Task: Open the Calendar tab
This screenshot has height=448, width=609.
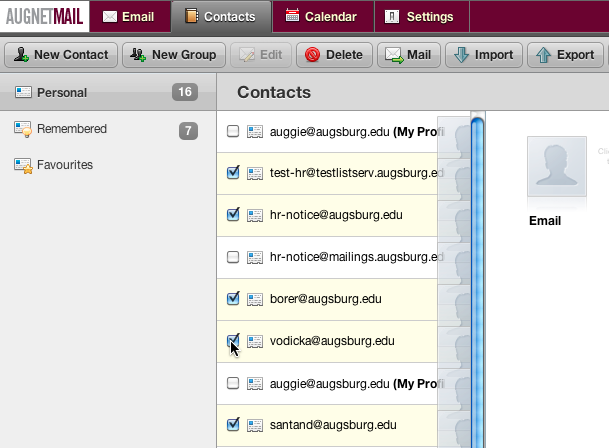Action: click(x=323, y=17)
